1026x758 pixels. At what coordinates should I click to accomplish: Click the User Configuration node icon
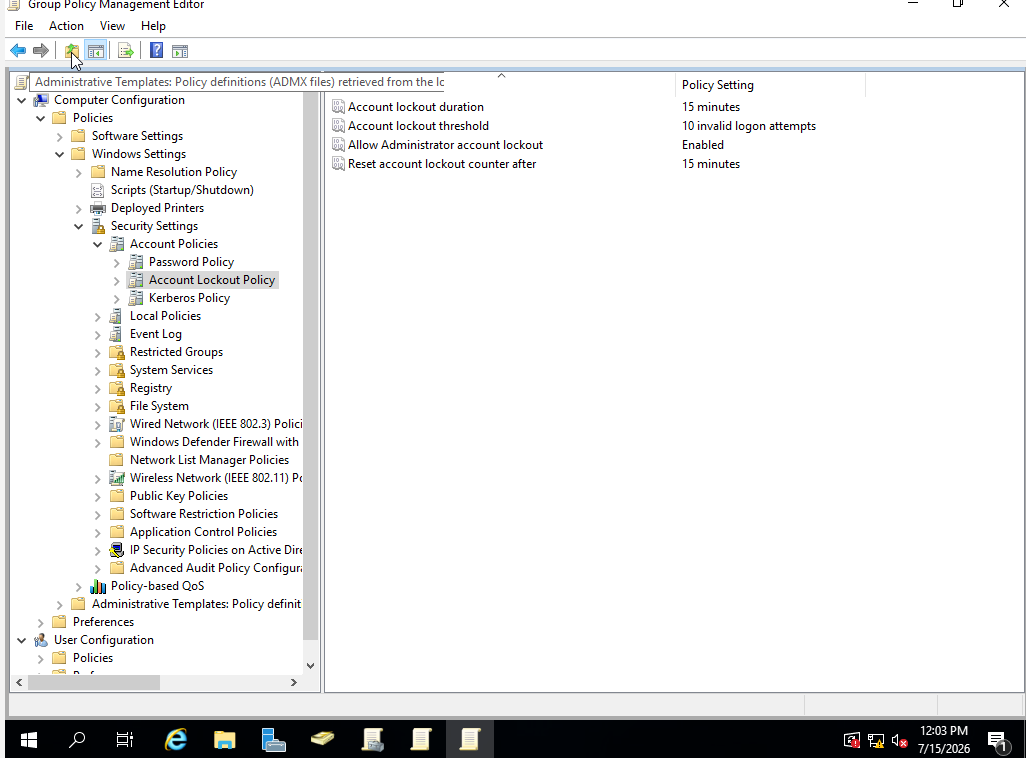pos(41,640)
